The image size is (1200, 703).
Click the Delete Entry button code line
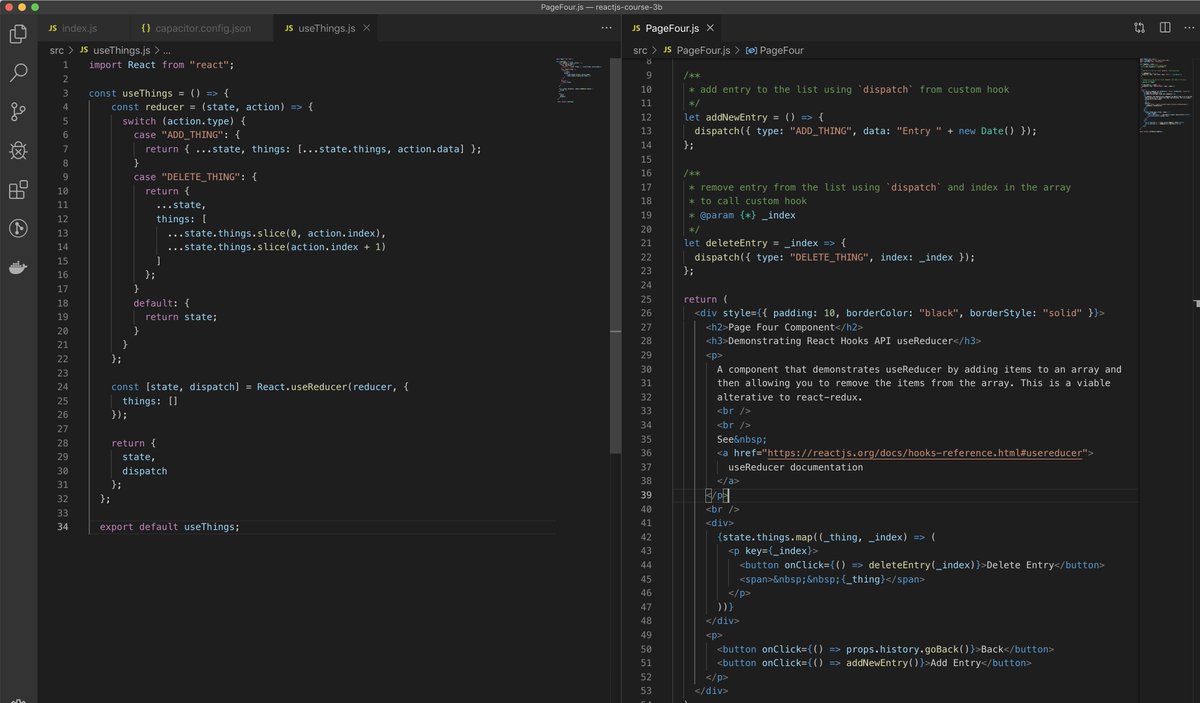coord(922,565)
